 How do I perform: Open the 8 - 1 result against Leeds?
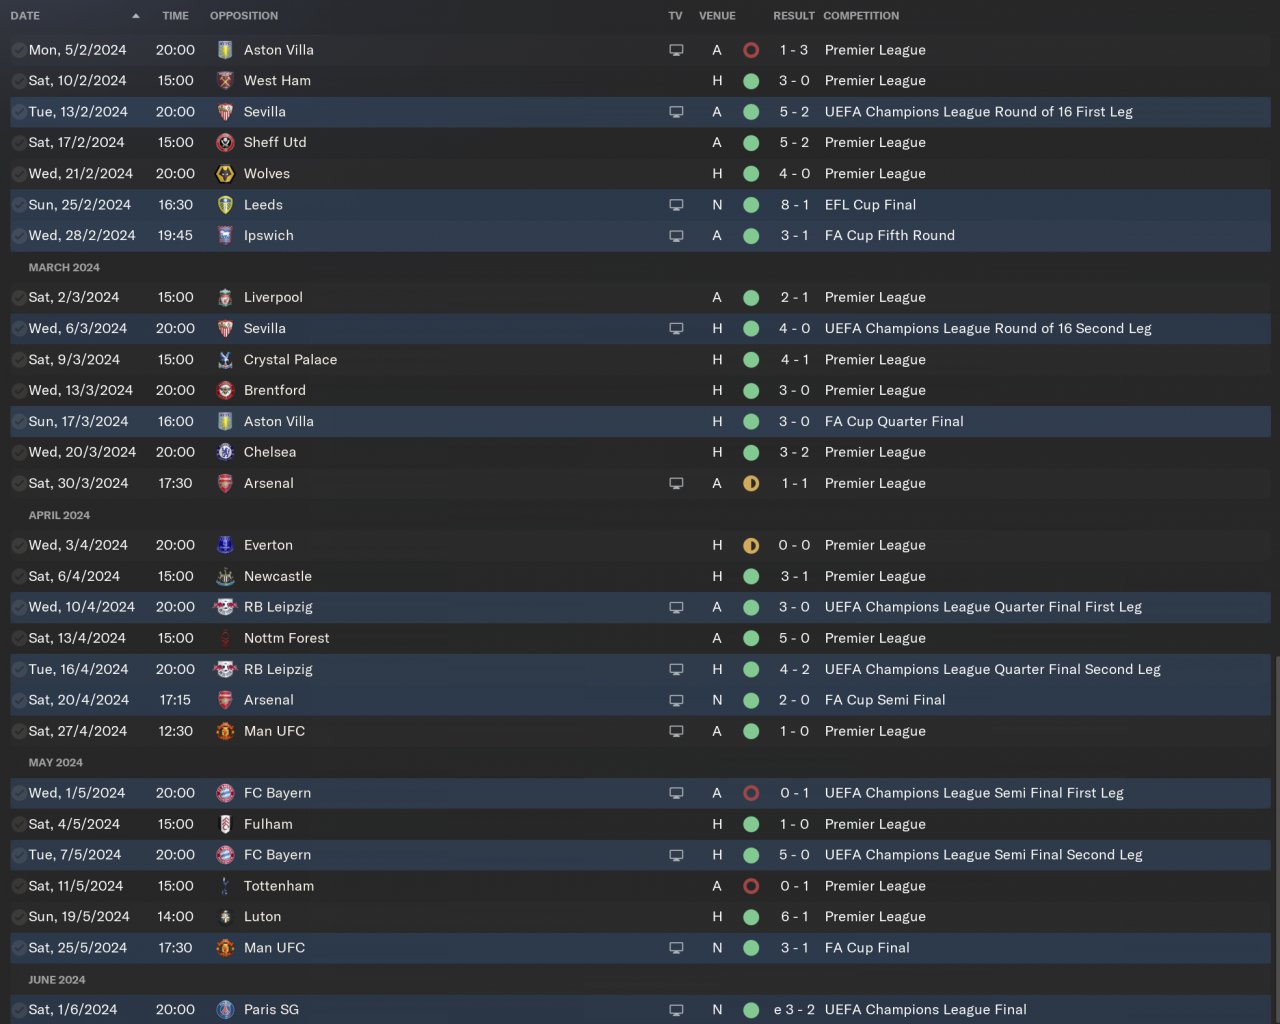pyautogui.click(x=794, y=205)
